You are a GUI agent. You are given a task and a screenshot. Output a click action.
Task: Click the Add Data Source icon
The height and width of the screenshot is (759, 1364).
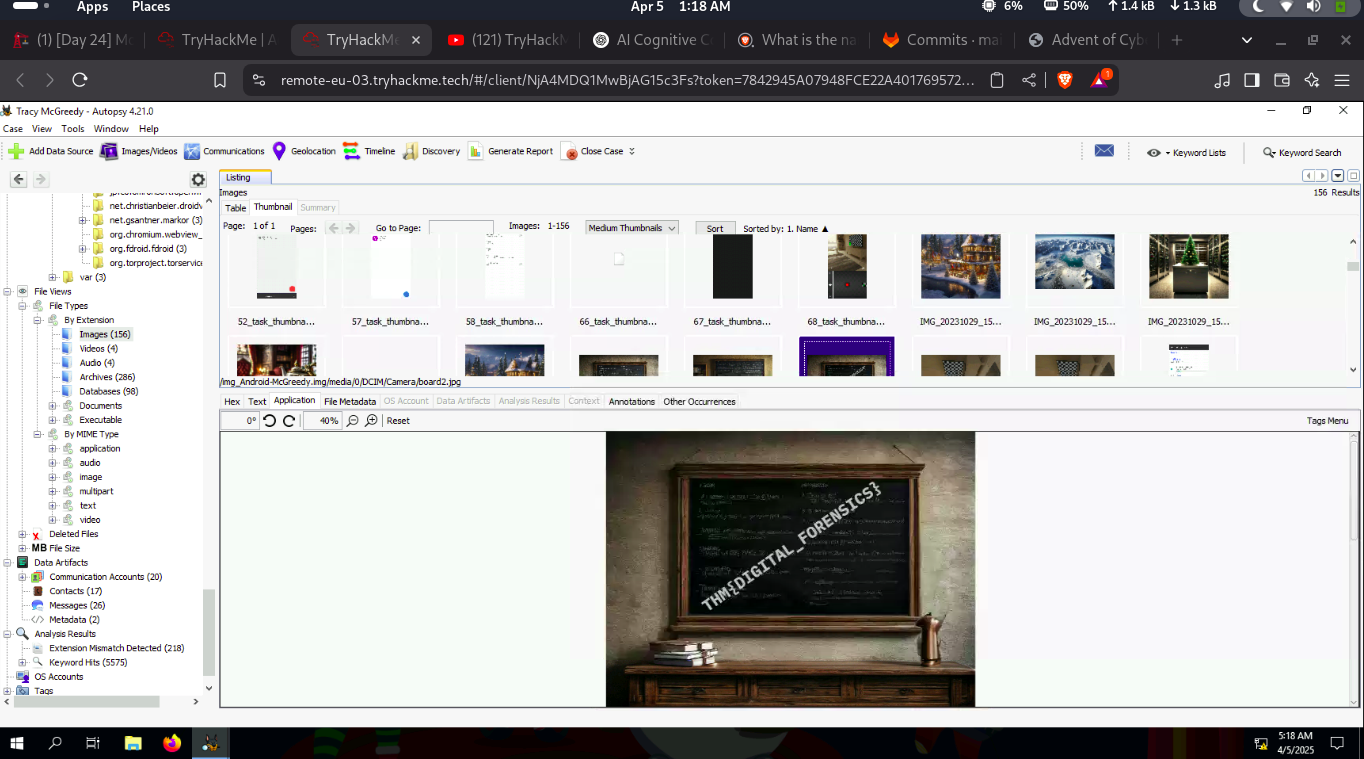[16, 152]
